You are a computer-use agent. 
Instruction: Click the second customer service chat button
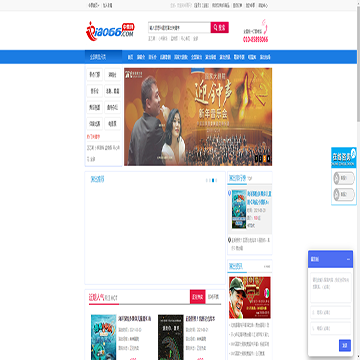(344, 194)
